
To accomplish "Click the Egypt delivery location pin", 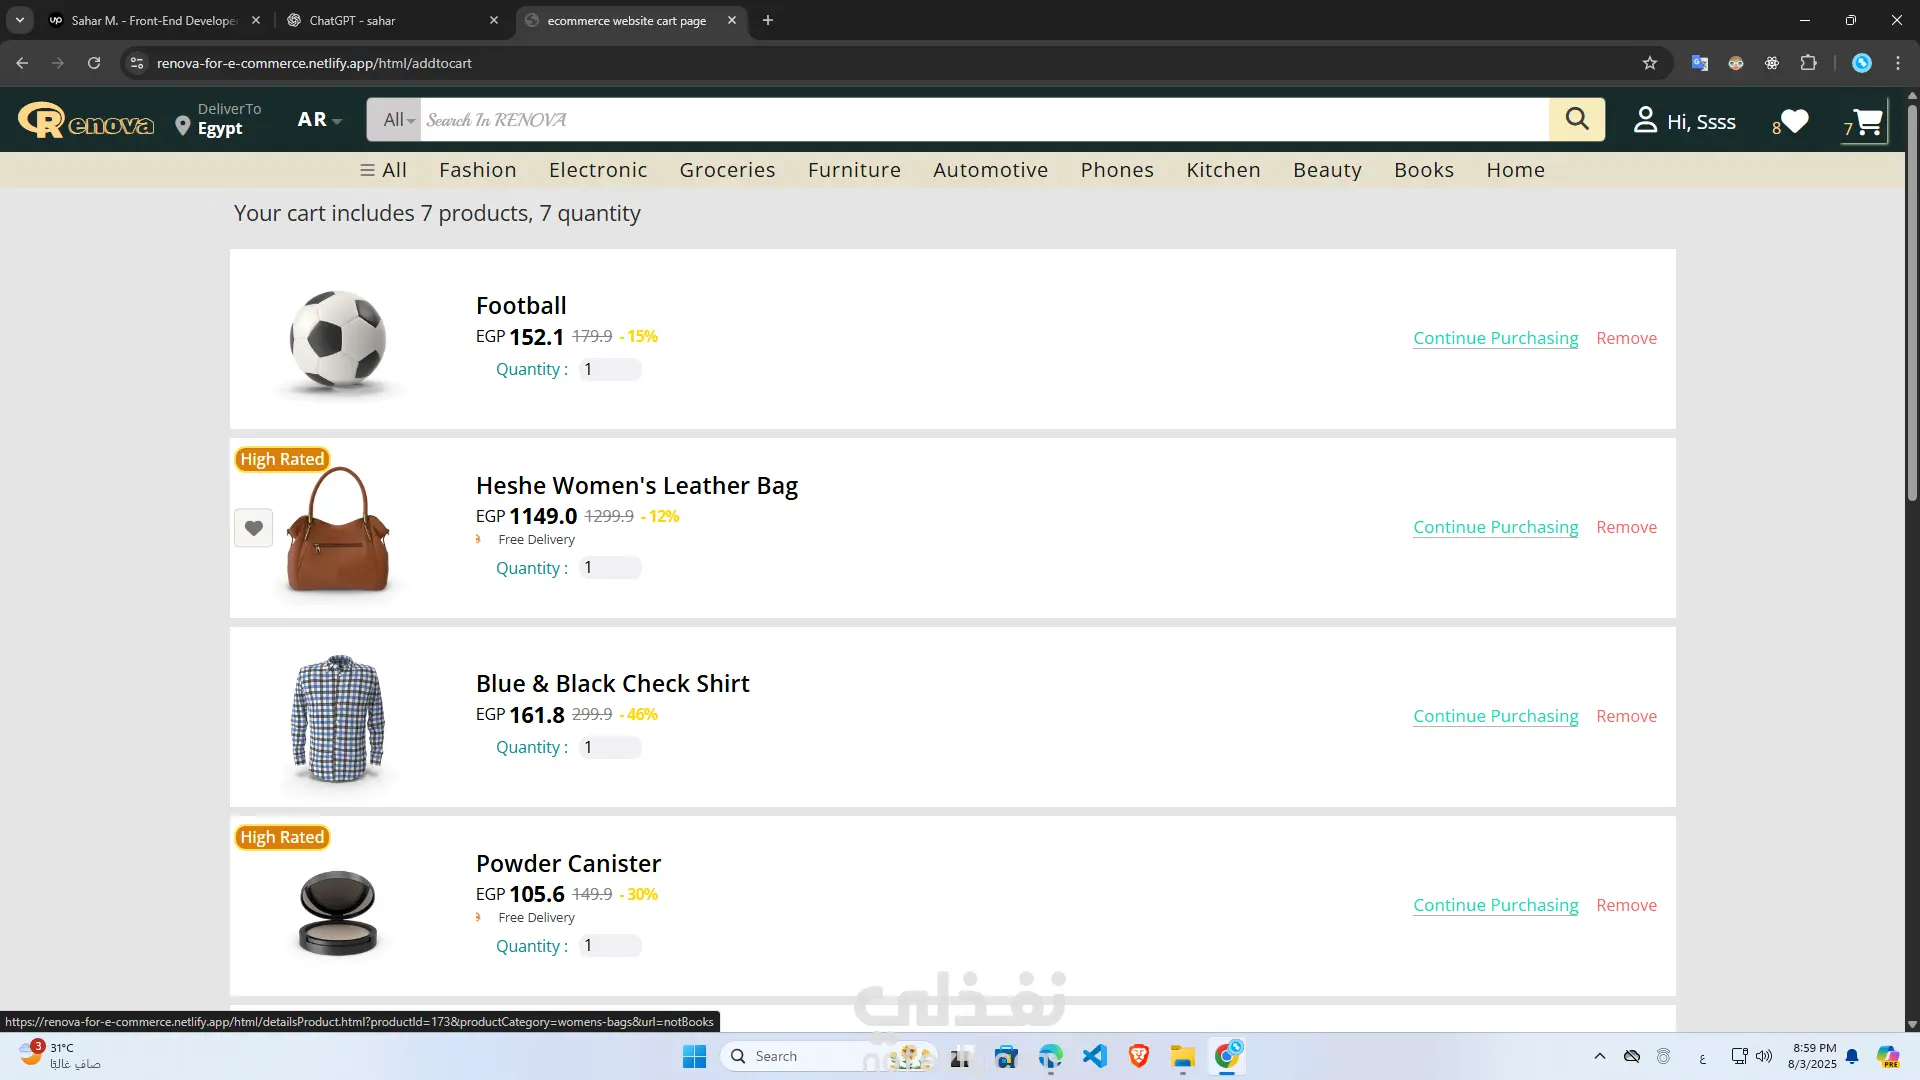I will pyautogui.click(x=182, y=126).
